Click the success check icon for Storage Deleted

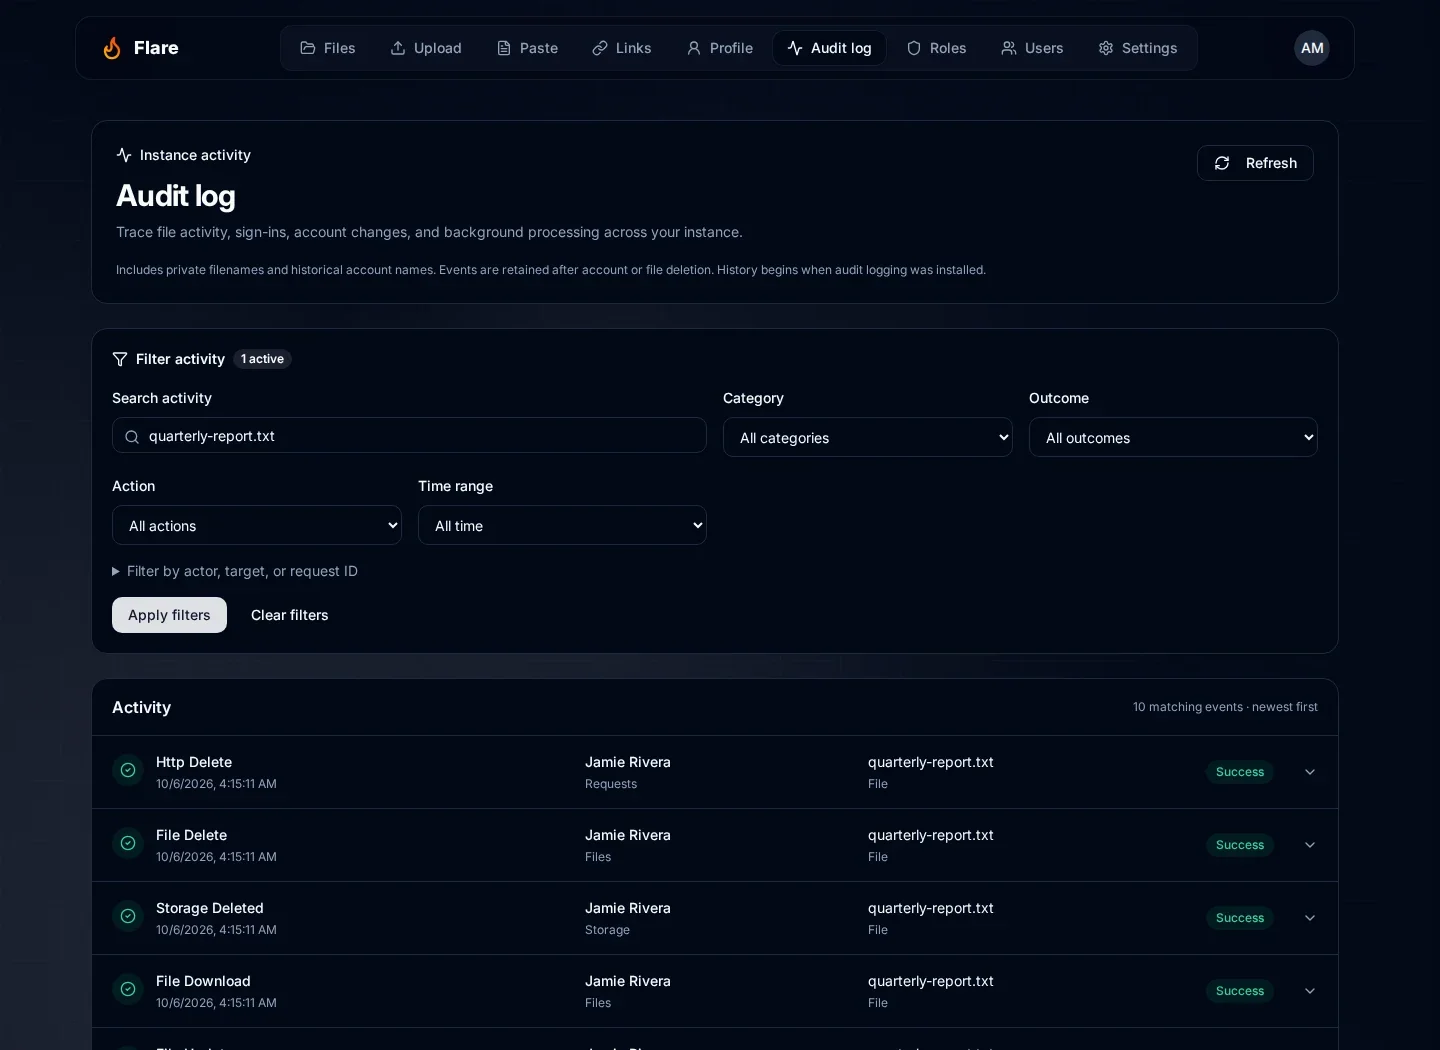click(x=128, y=916)
